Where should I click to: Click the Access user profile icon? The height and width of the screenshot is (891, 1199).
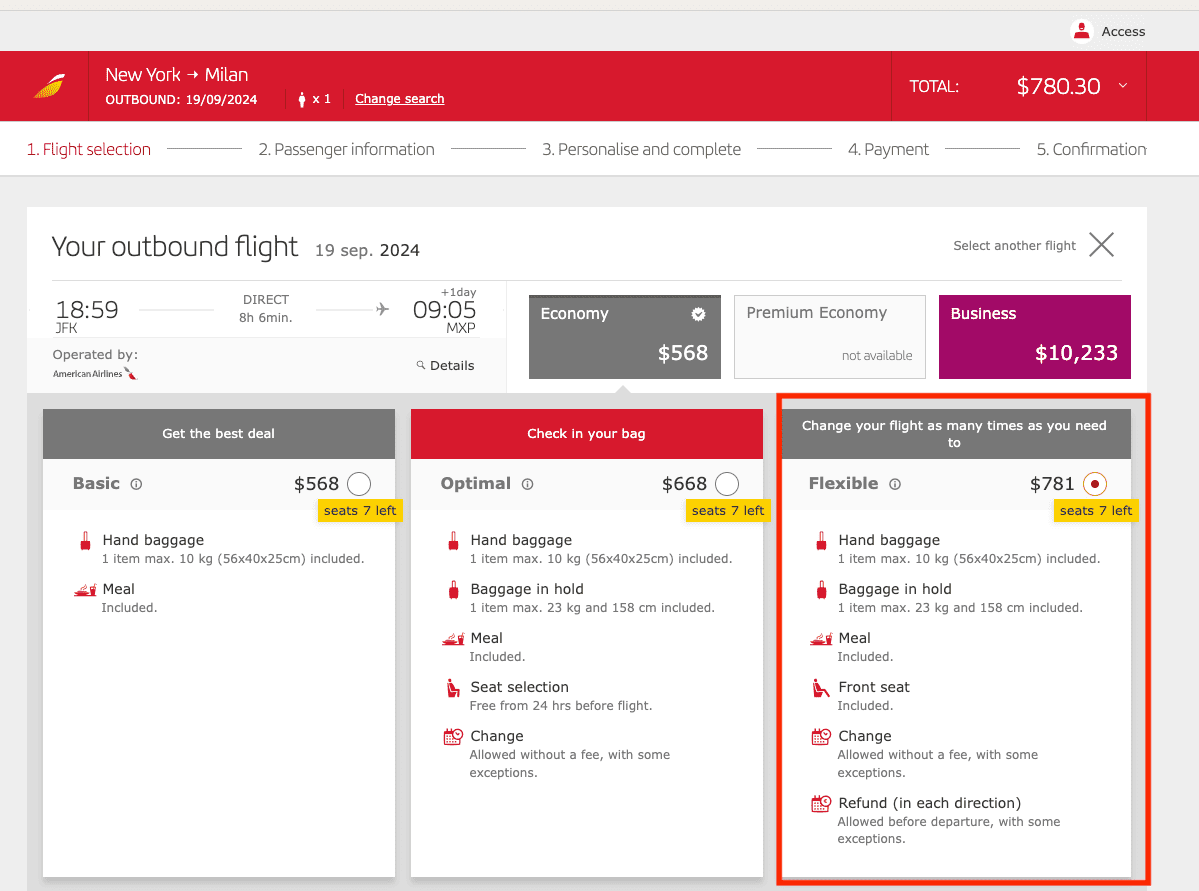click(1081, 31)
